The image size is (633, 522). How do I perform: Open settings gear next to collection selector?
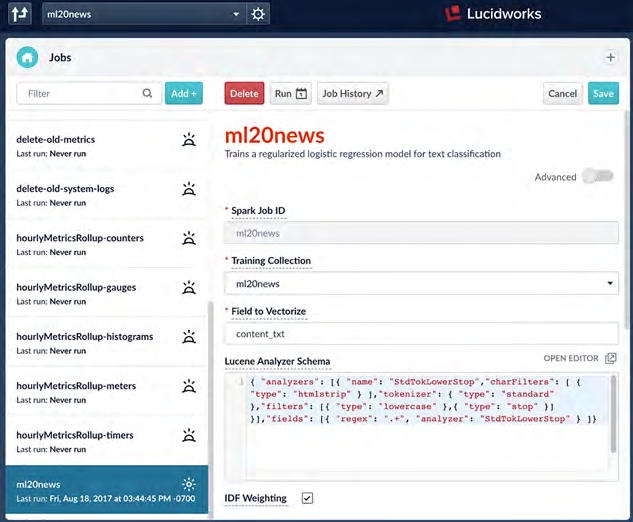258,14
